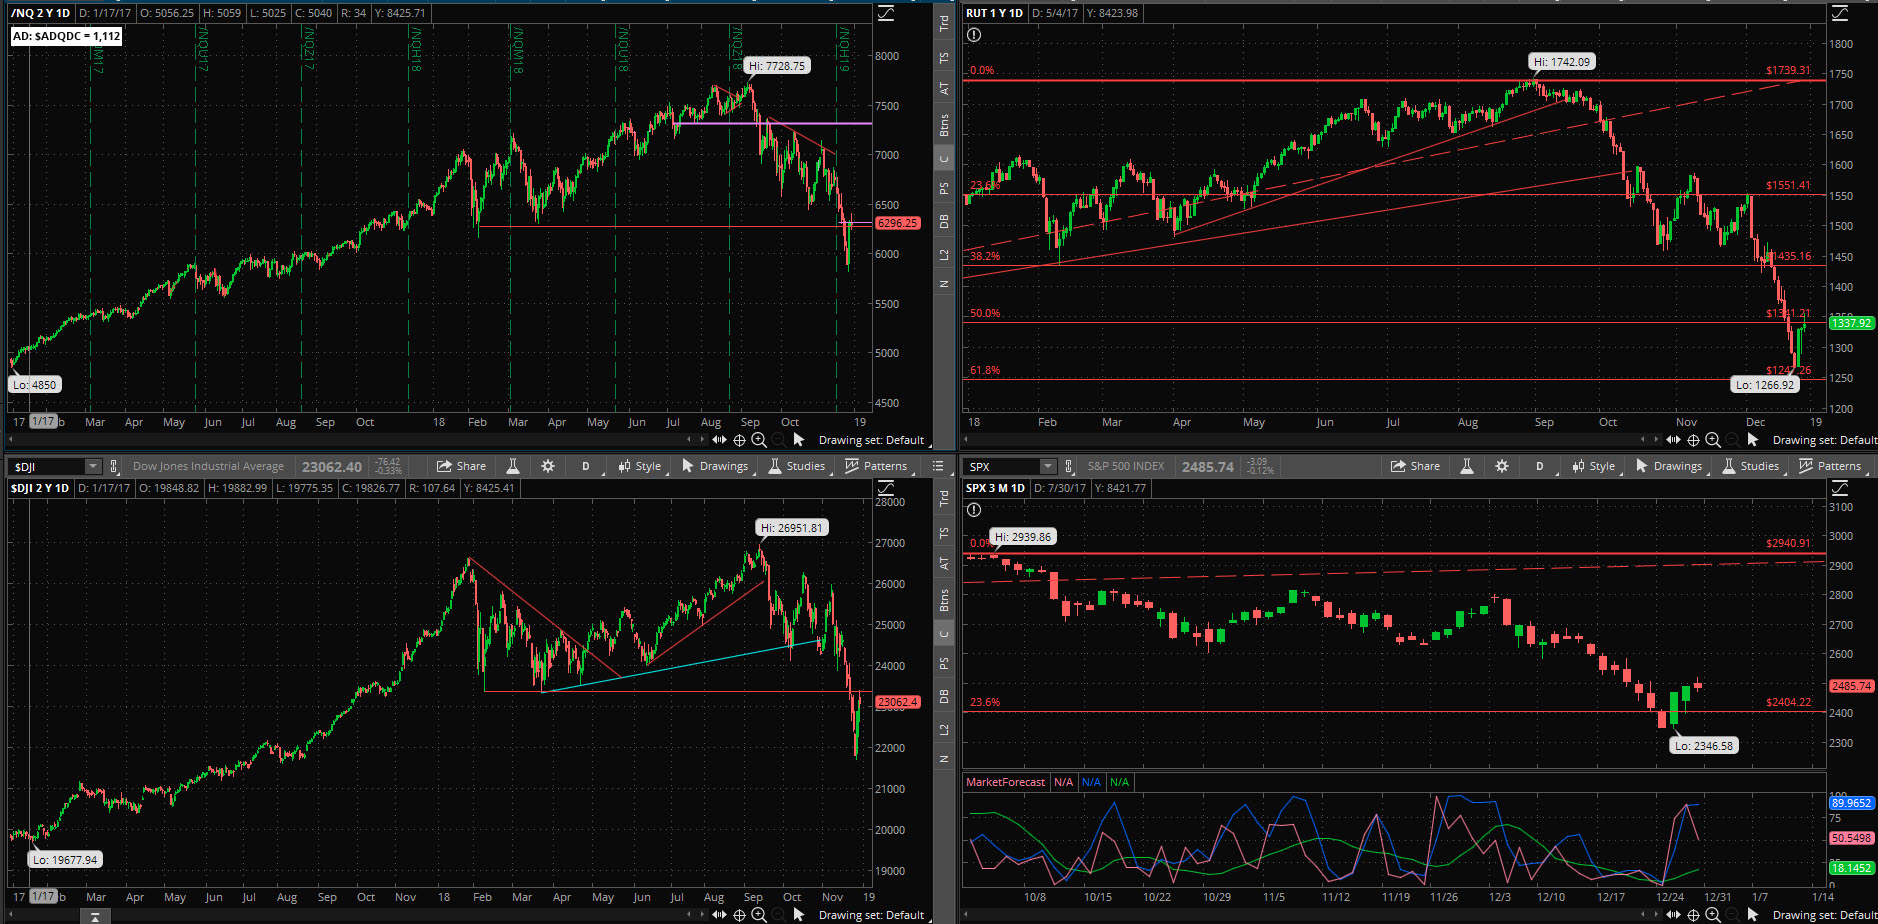Viewport: 1878px width, 924px height.
Task: Open Drawing set: Default below the /NQ chart
Action: point(871,440)
